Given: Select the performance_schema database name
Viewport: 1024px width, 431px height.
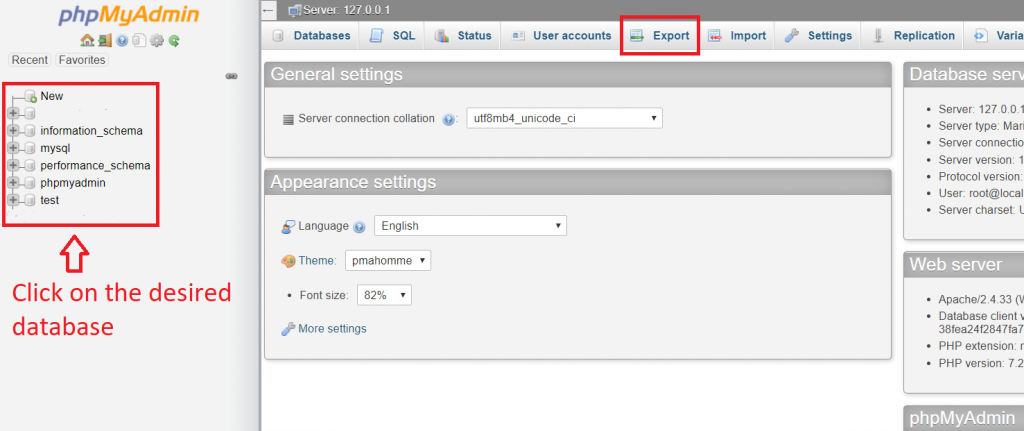Looking at the screenshot, I should tap(95, 166).
